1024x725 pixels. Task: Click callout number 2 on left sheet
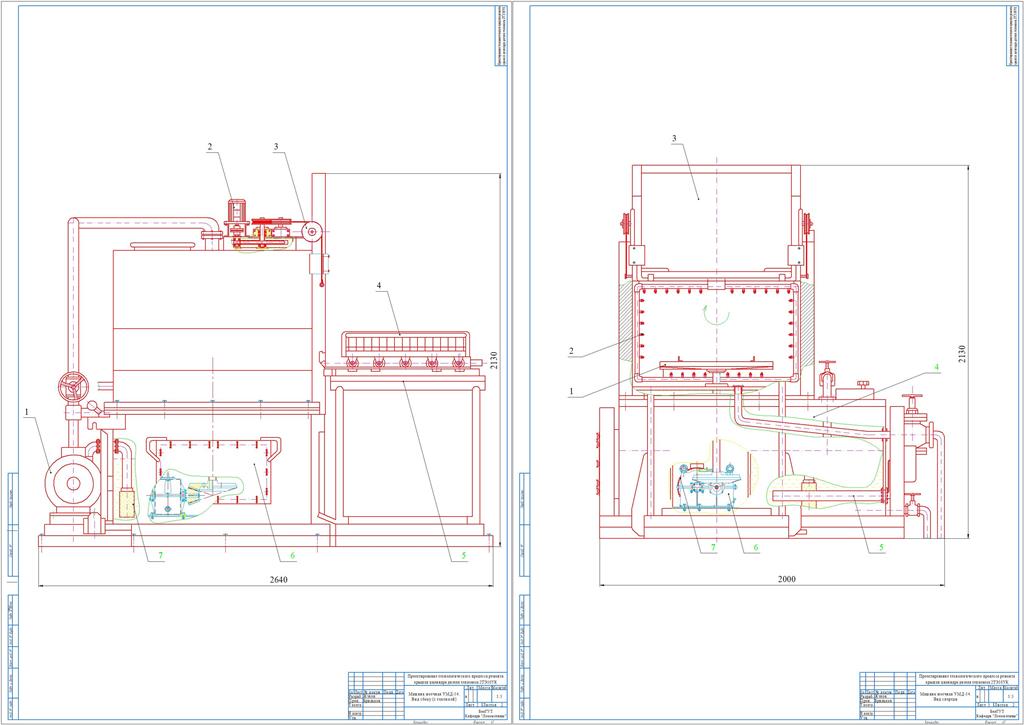[210, 148]
